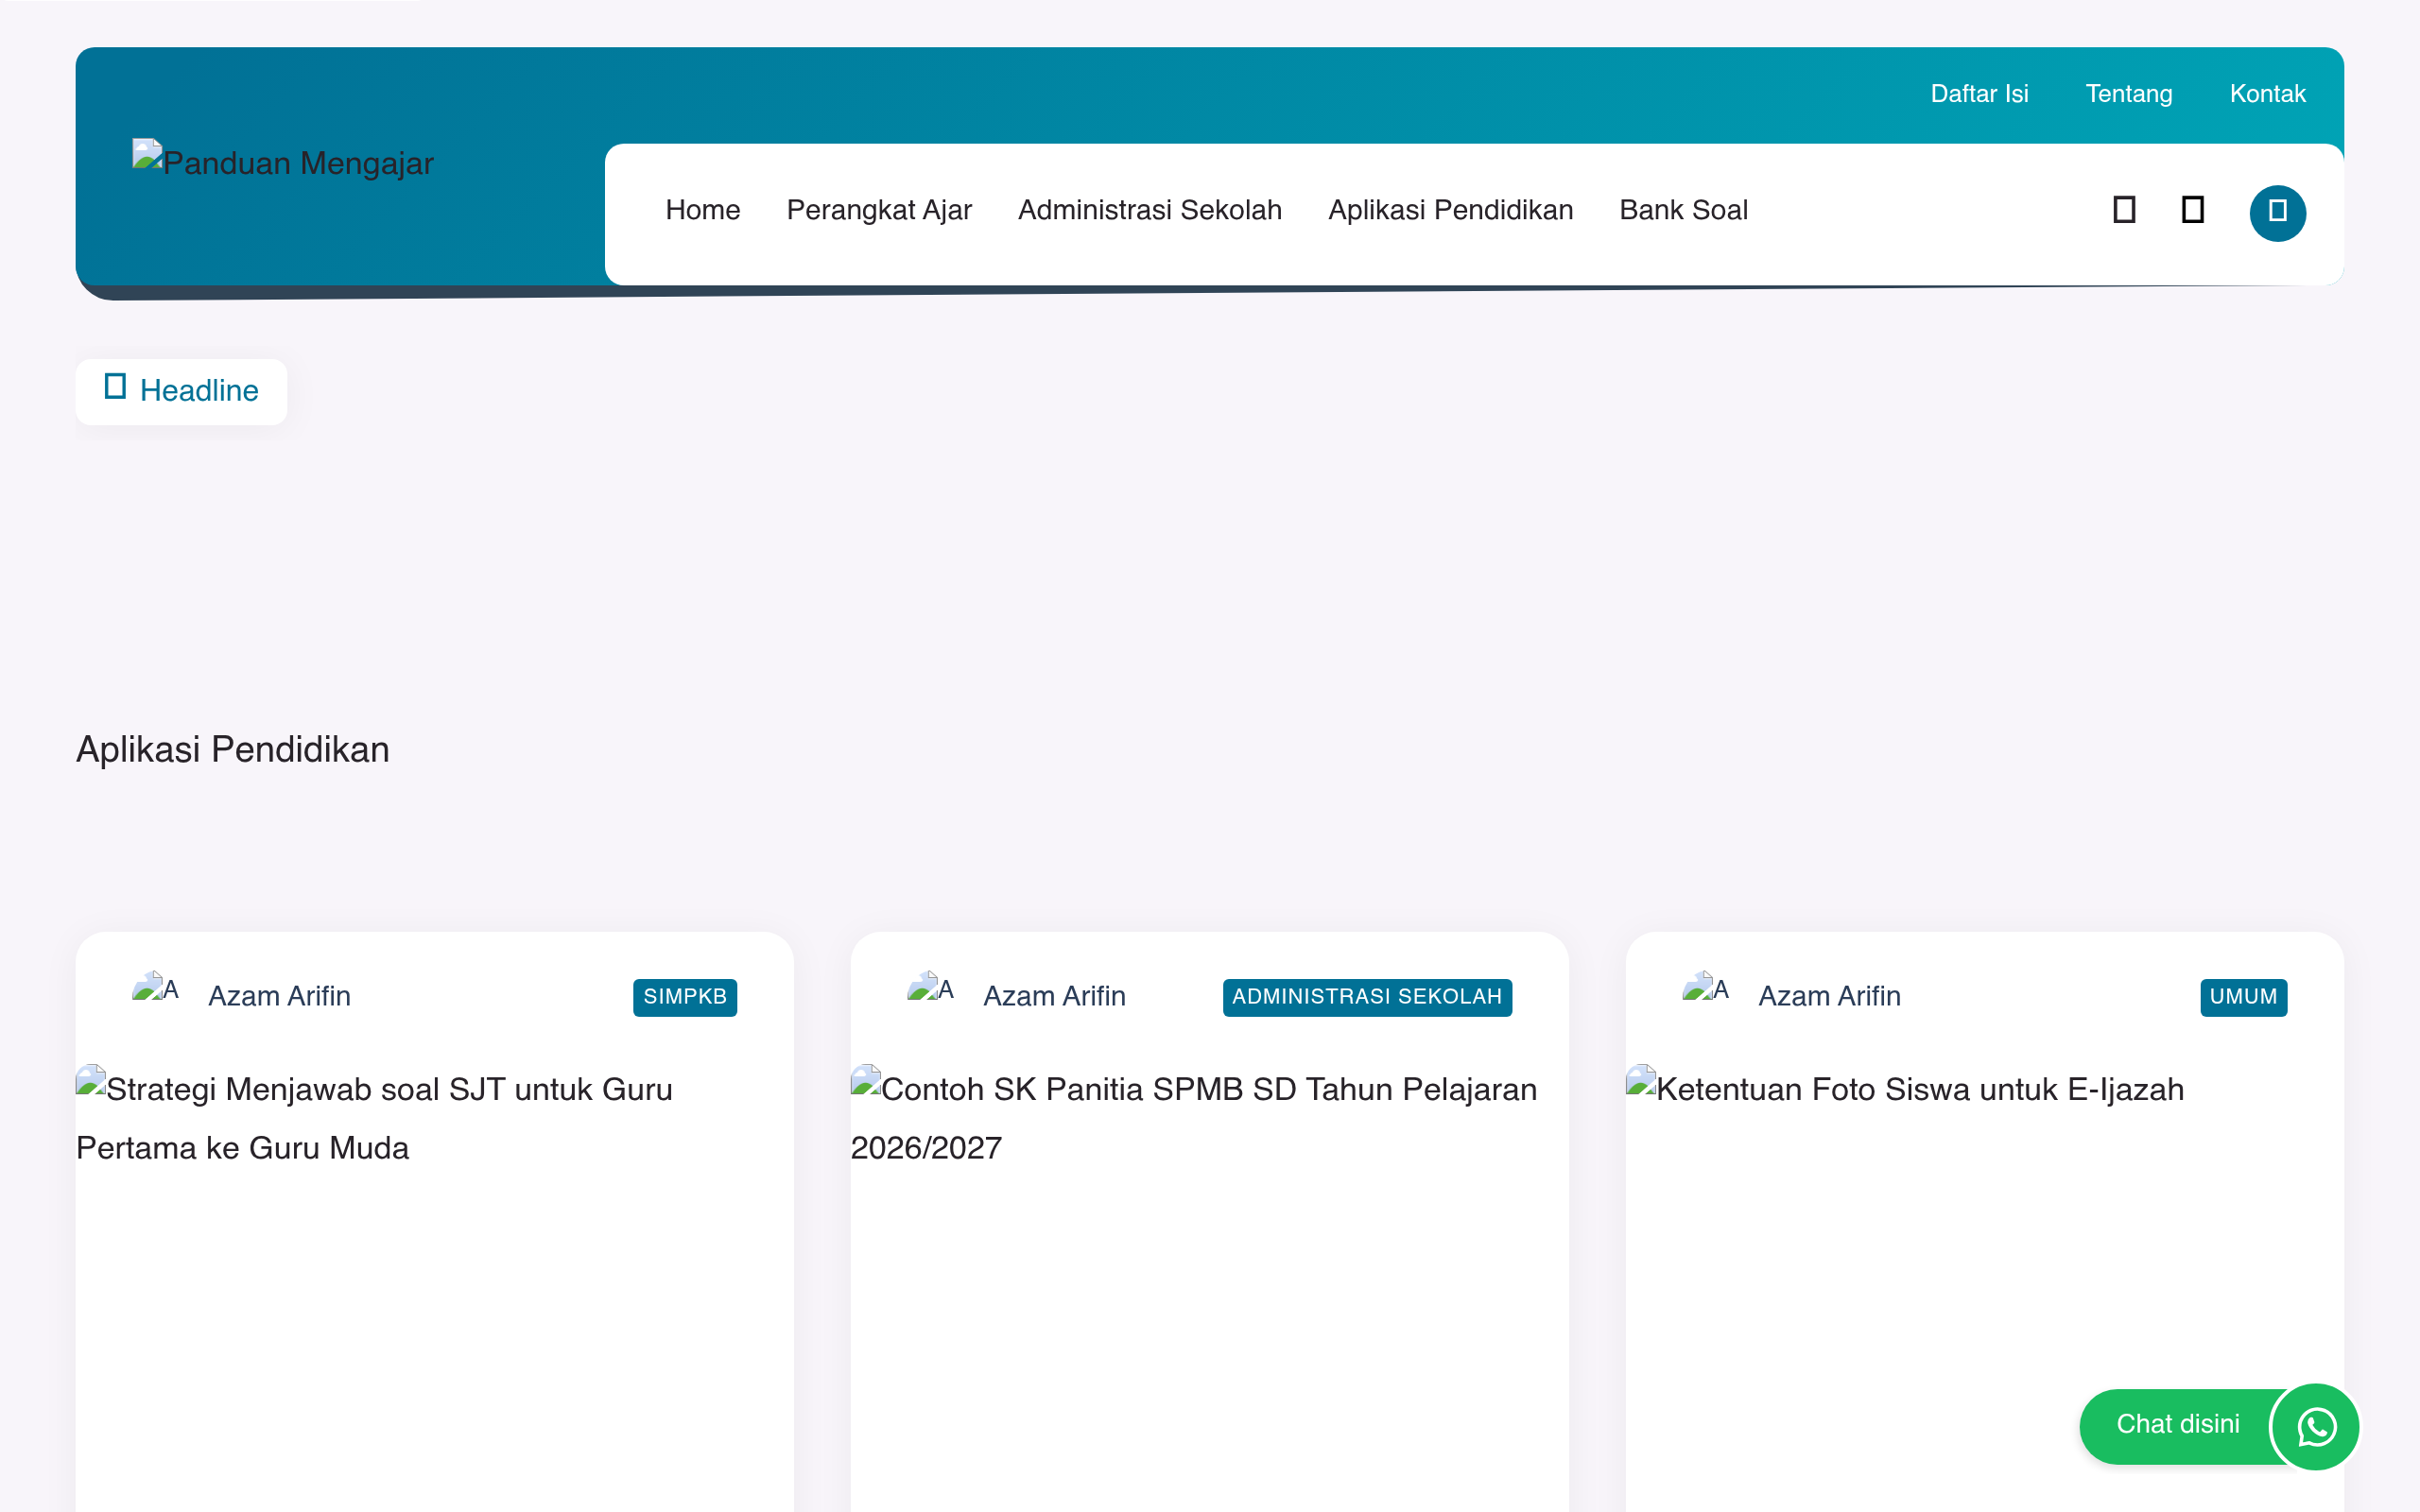Open the Kontak page link

pyautogui.click(x=2267, y=94)
